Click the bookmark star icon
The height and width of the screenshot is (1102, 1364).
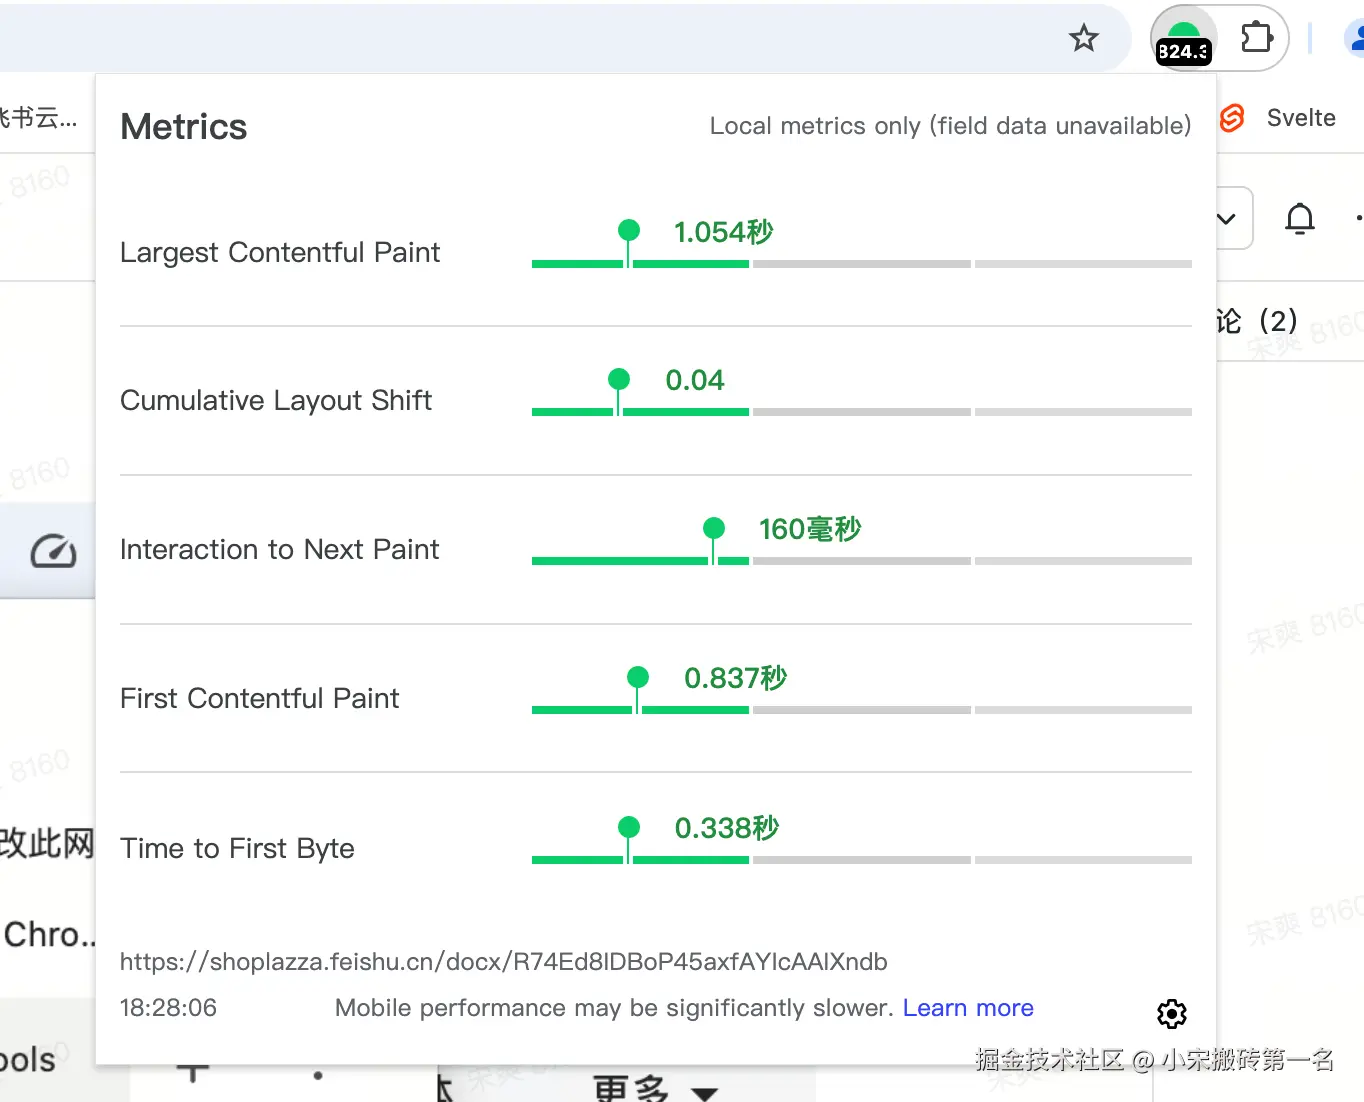[x=1083, y=39]
